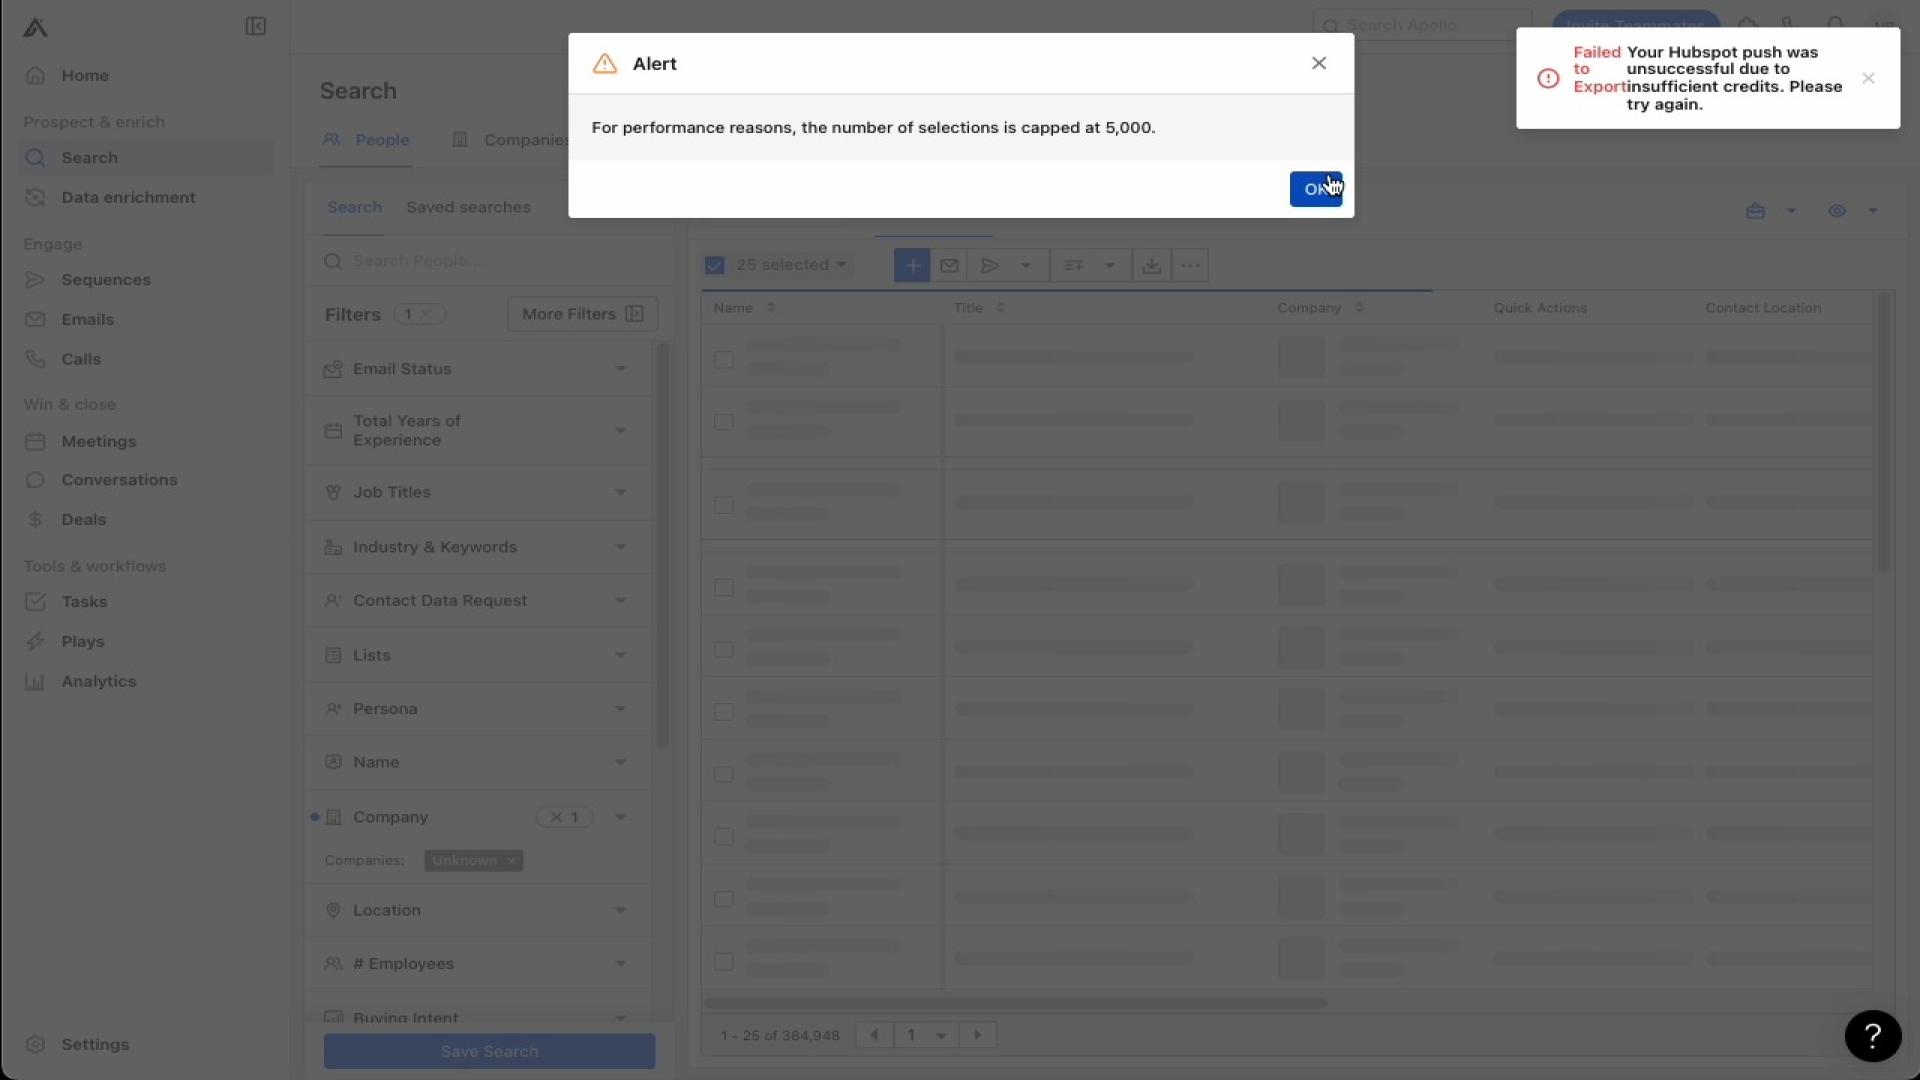
Task: Check the third result row checkbox
Action: tap(724, 505)
